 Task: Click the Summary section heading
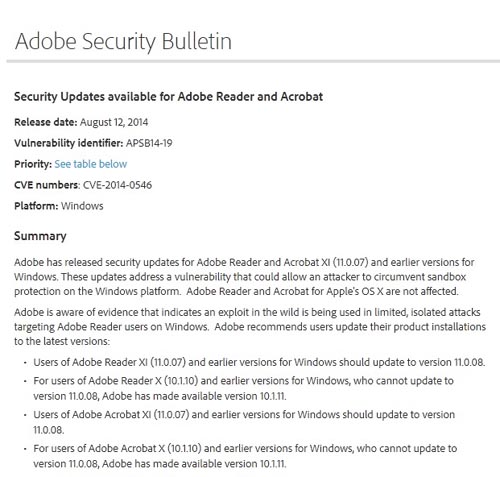click(40, 236)
